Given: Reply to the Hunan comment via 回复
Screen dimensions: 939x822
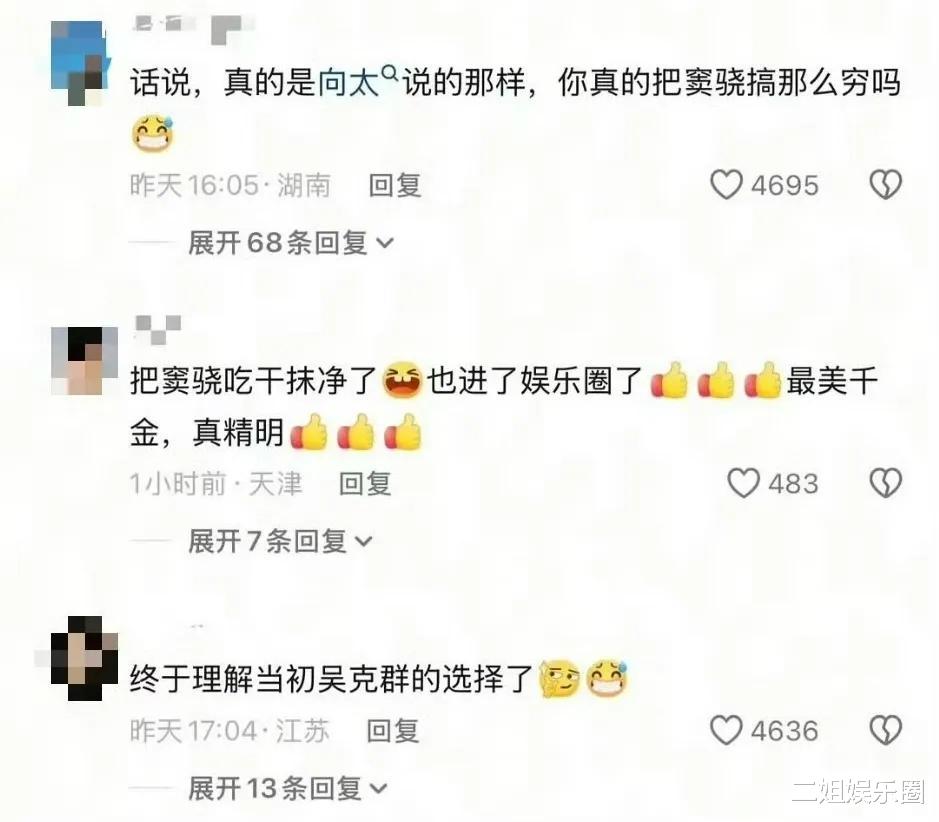Looking at the screenshot, I should tap(395, 185).
